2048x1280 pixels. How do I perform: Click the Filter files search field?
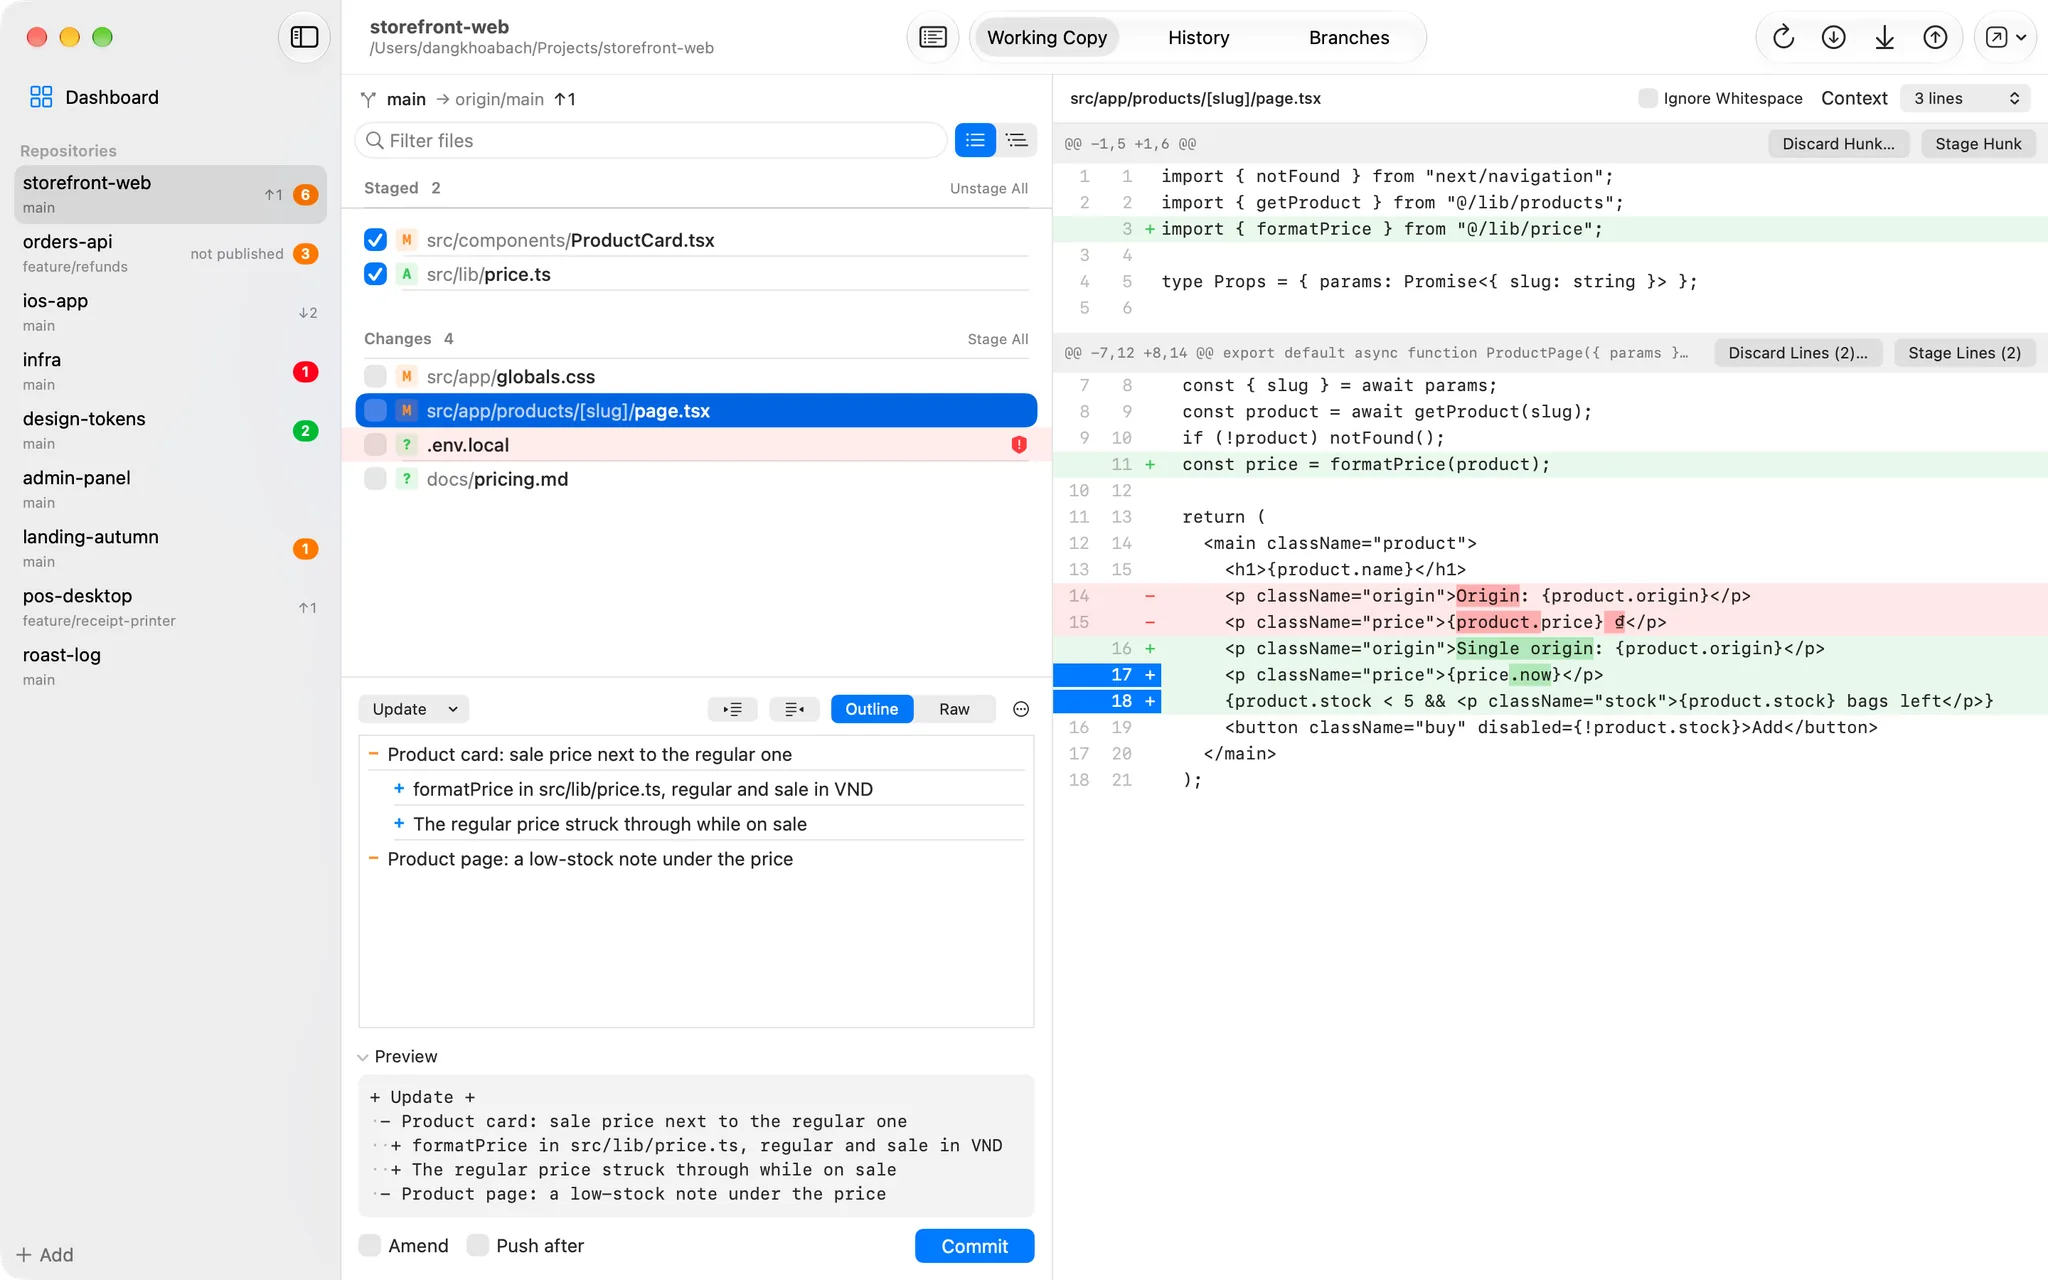pyautogui.click(x=651, y=140)
